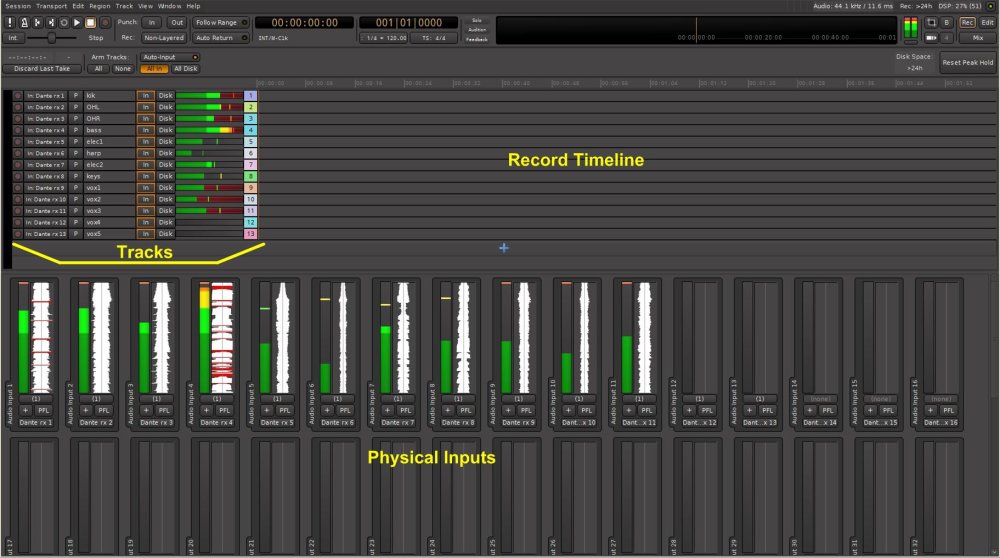Viewport: 1000px width, 558px height.
Task: Arm record for the bass track
Action: (18, 130)
